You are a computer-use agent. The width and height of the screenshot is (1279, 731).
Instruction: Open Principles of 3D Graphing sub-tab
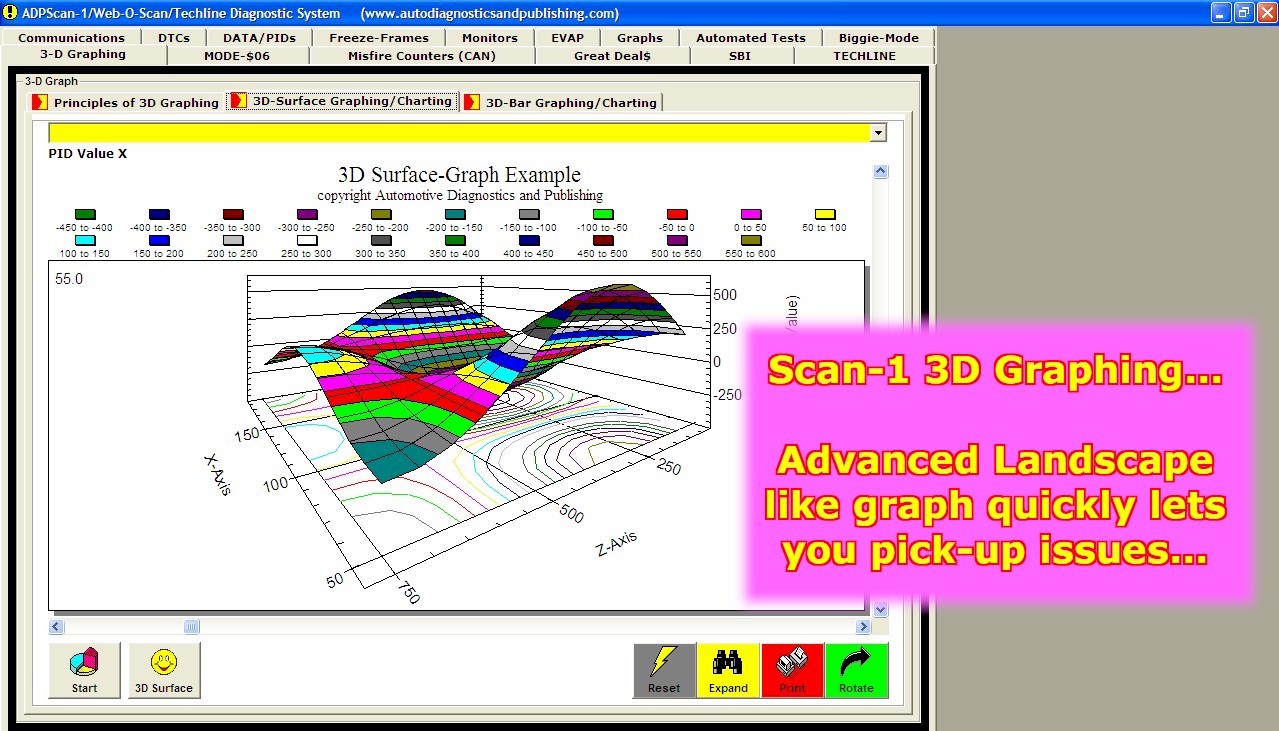[125, 102]
